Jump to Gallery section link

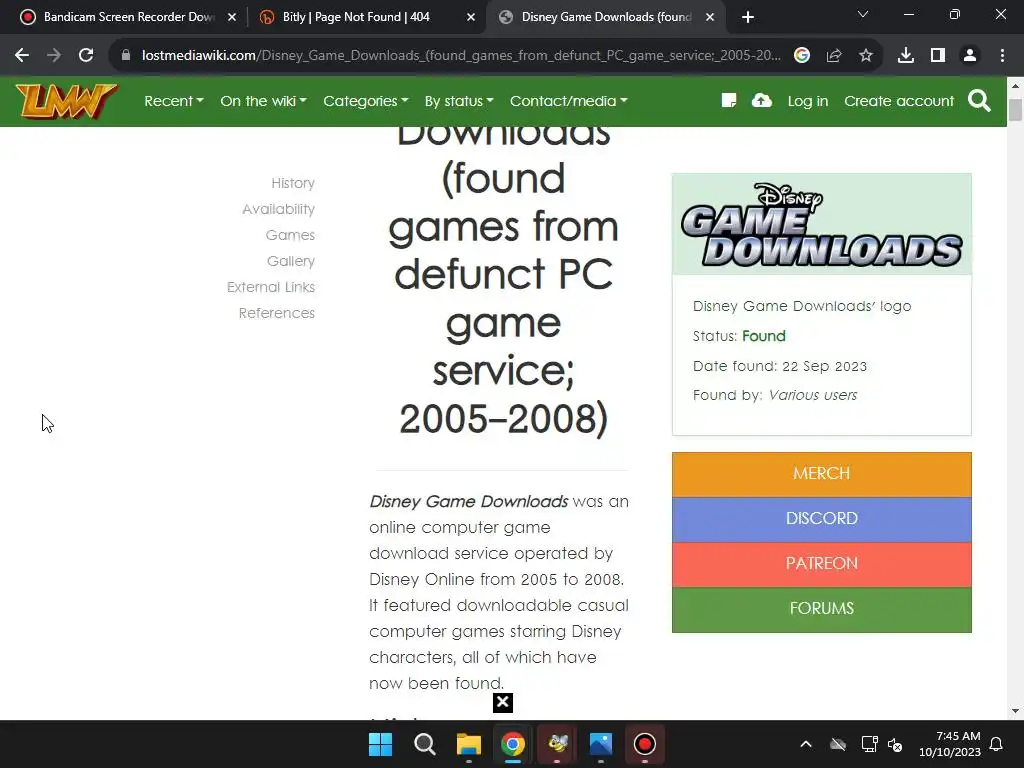coord(291,261)
